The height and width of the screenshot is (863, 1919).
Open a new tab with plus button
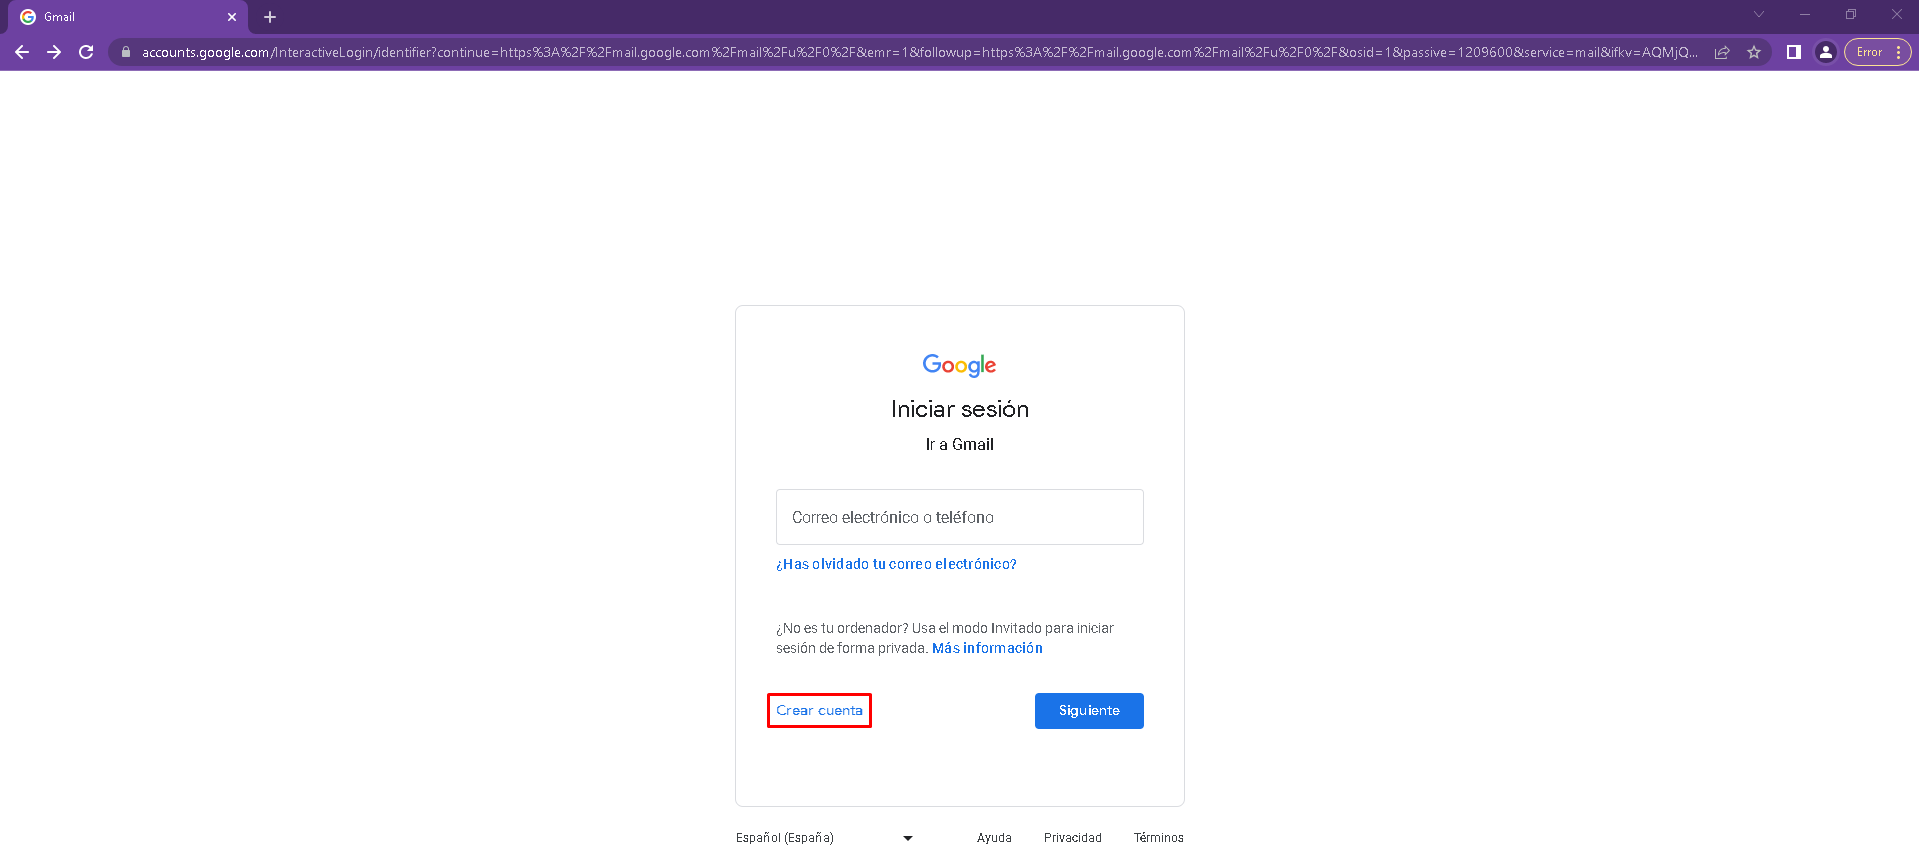270,17
